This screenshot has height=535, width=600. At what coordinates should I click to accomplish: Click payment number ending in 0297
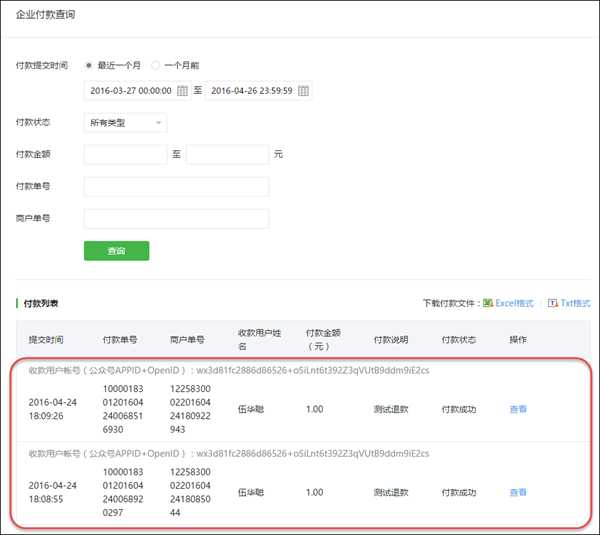[x=123, y=492]
